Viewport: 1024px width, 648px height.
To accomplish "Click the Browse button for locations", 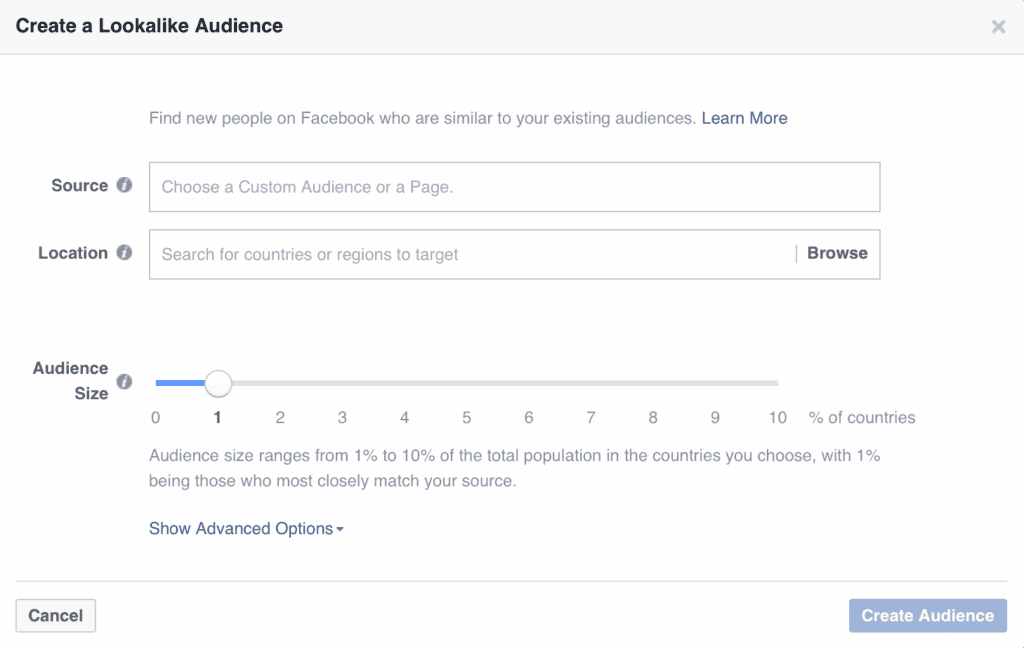I will click(838, 253).
